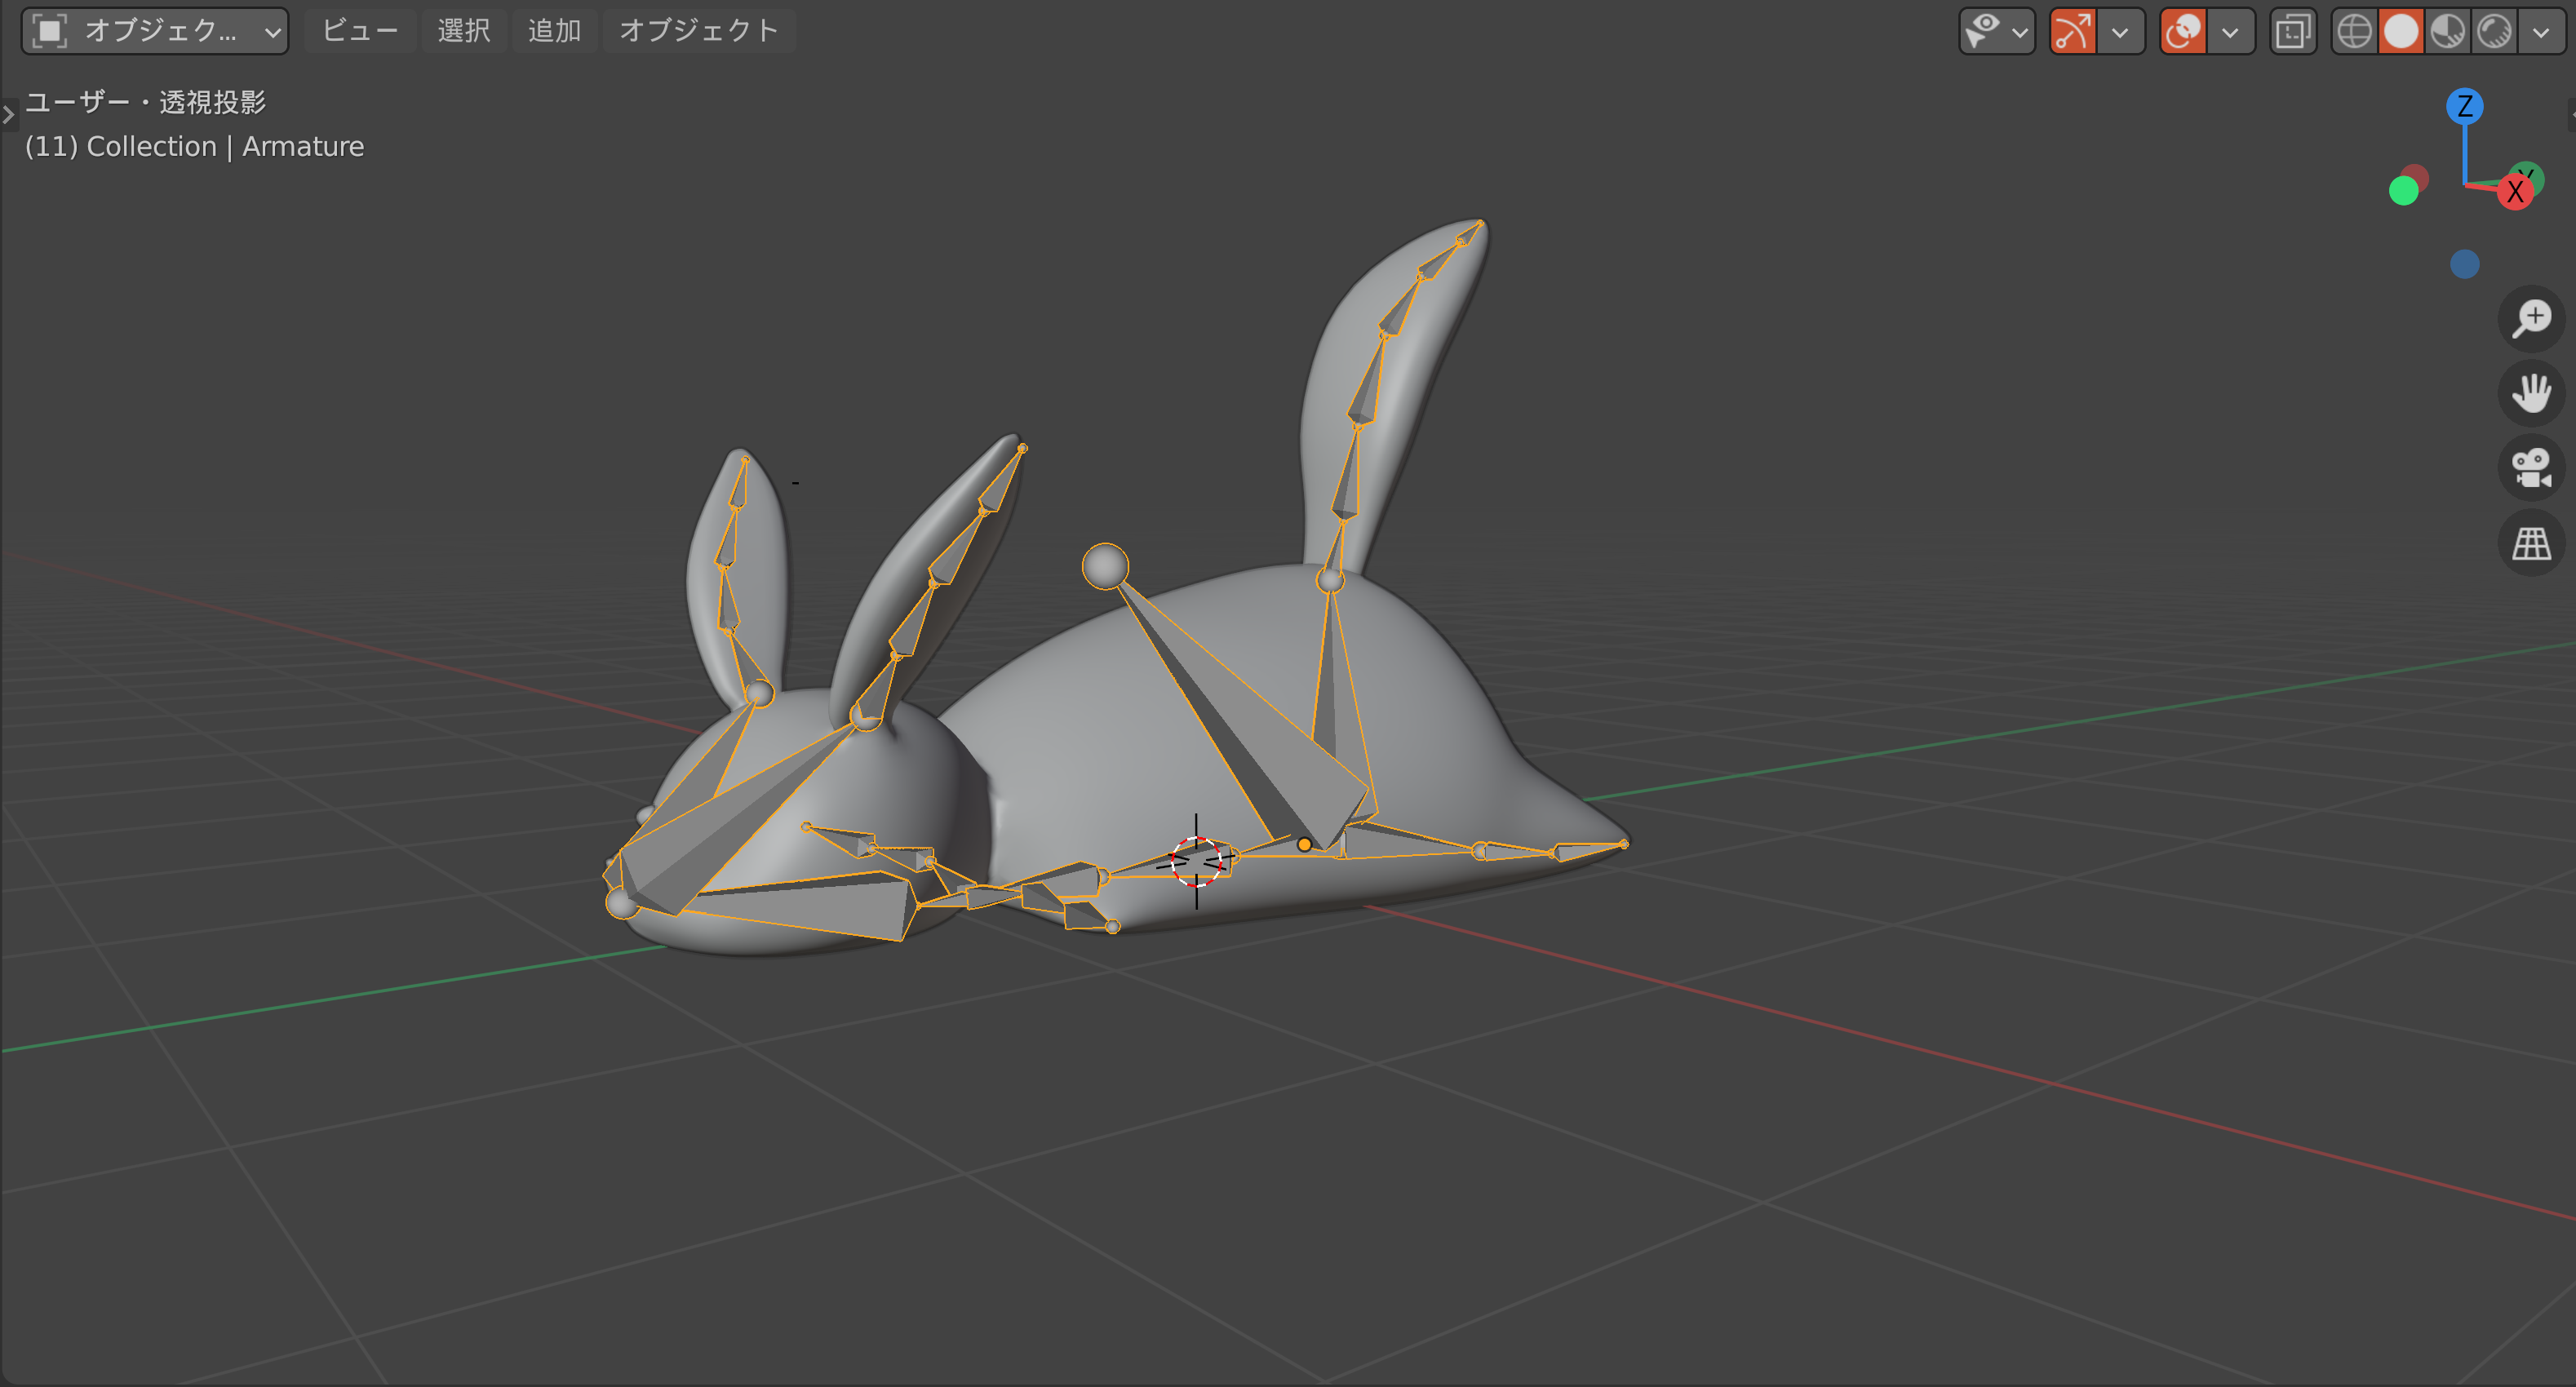
Task: Switch to solid shading mode
Action: tap(2401, 31)
